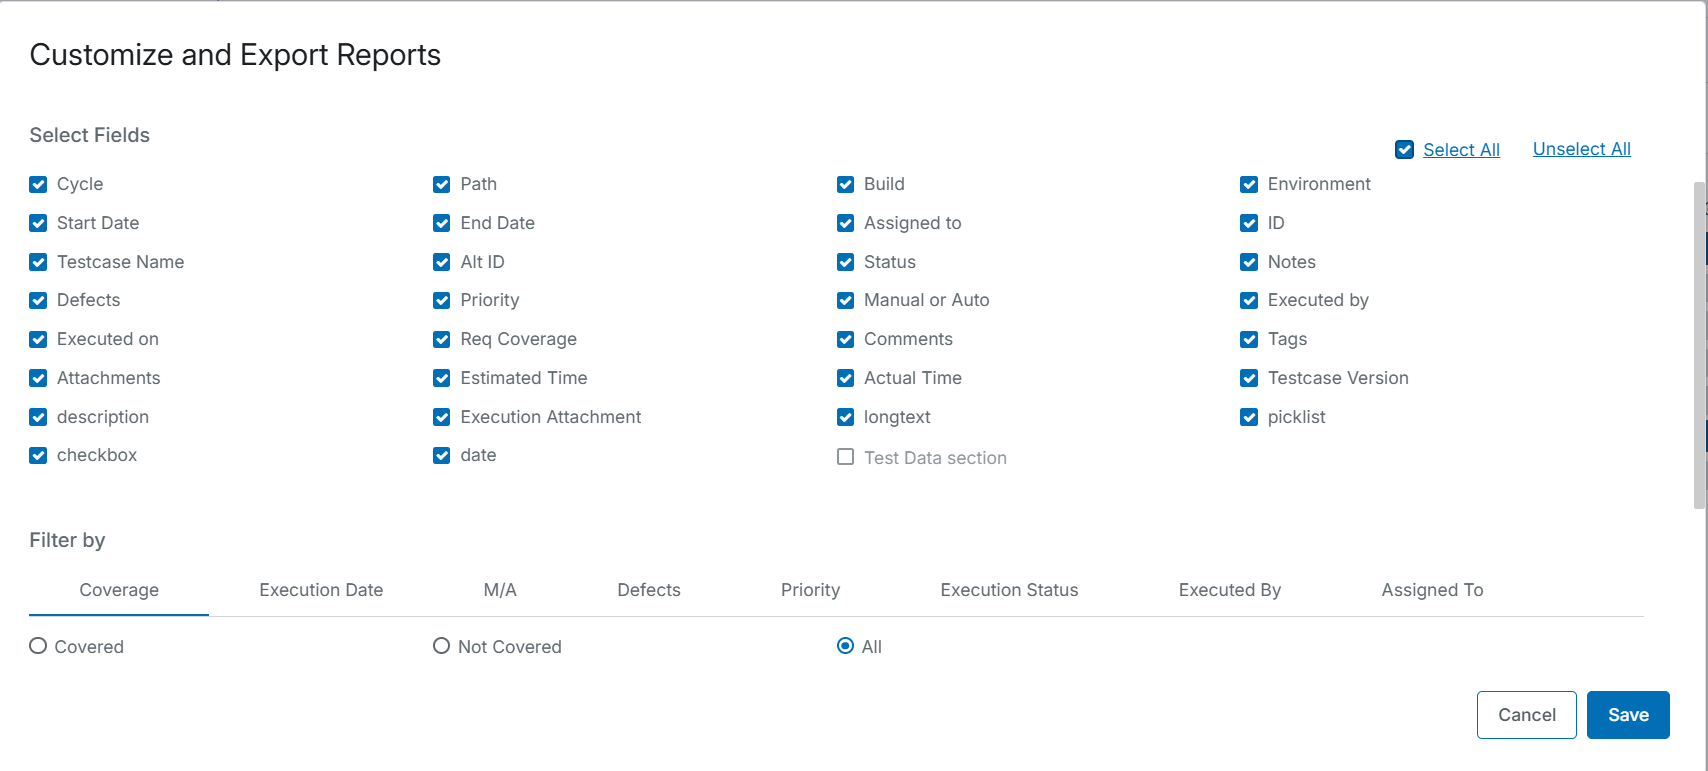1708x771 pixels.
Task: Open the Execution Status filter tab
Action: click(x=1009, y=590)
